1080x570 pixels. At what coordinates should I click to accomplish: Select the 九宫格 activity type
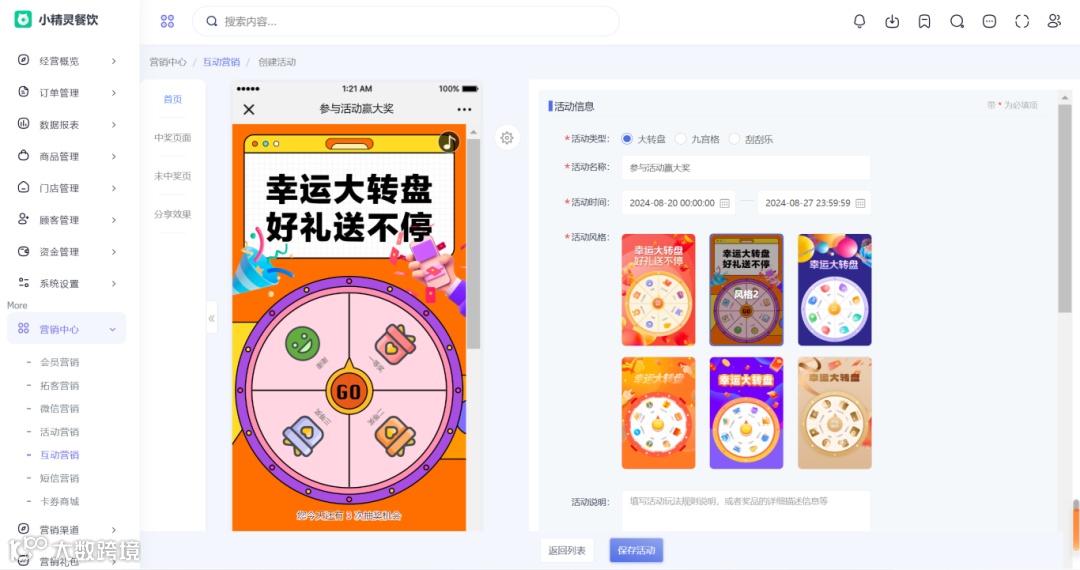point(697,139)
